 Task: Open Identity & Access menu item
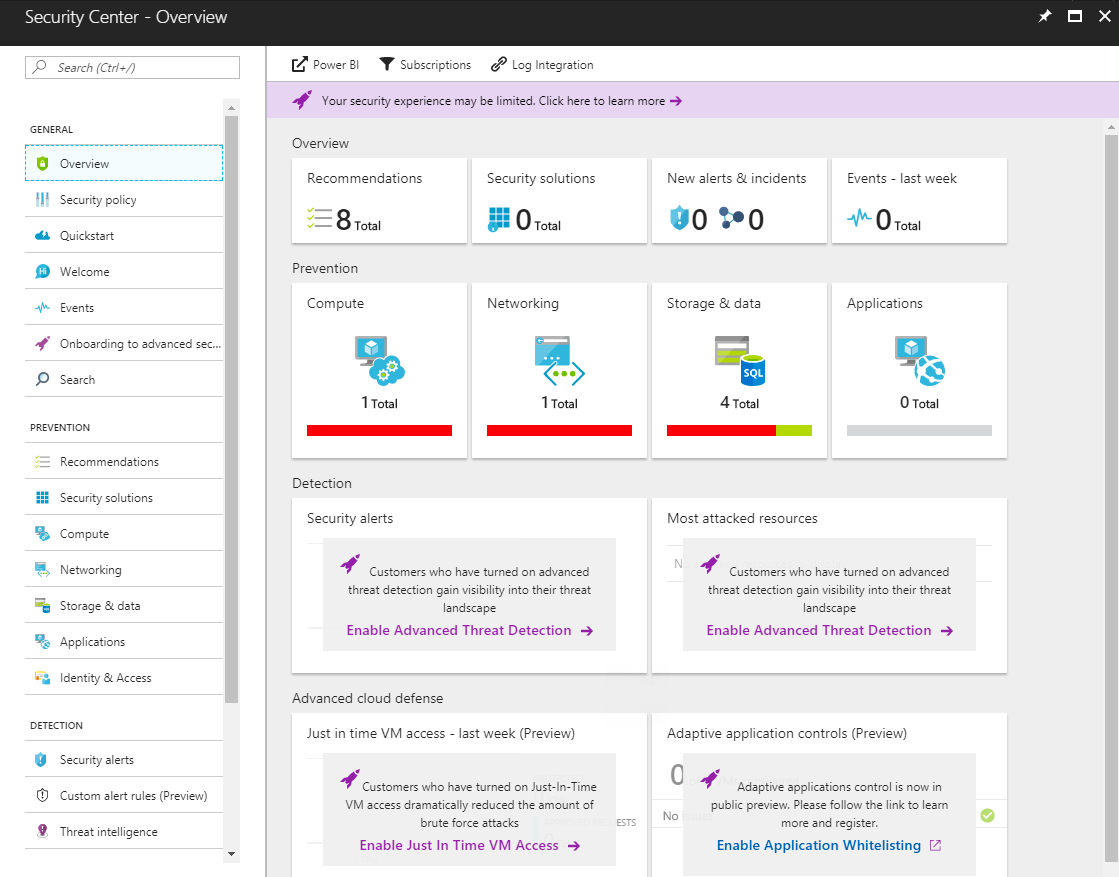click(105, 678)
